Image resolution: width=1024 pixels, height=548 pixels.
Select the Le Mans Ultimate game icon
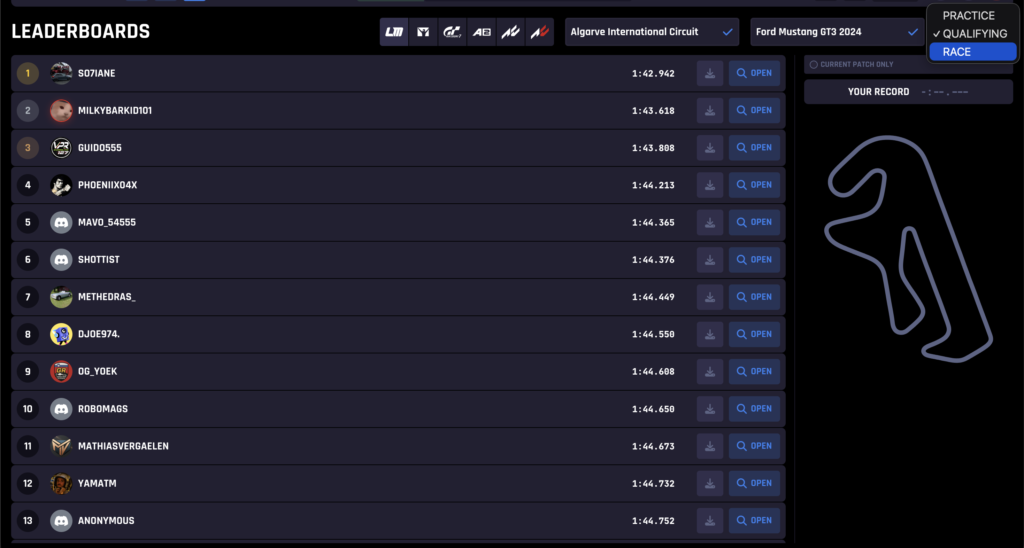tap(394, 32)
